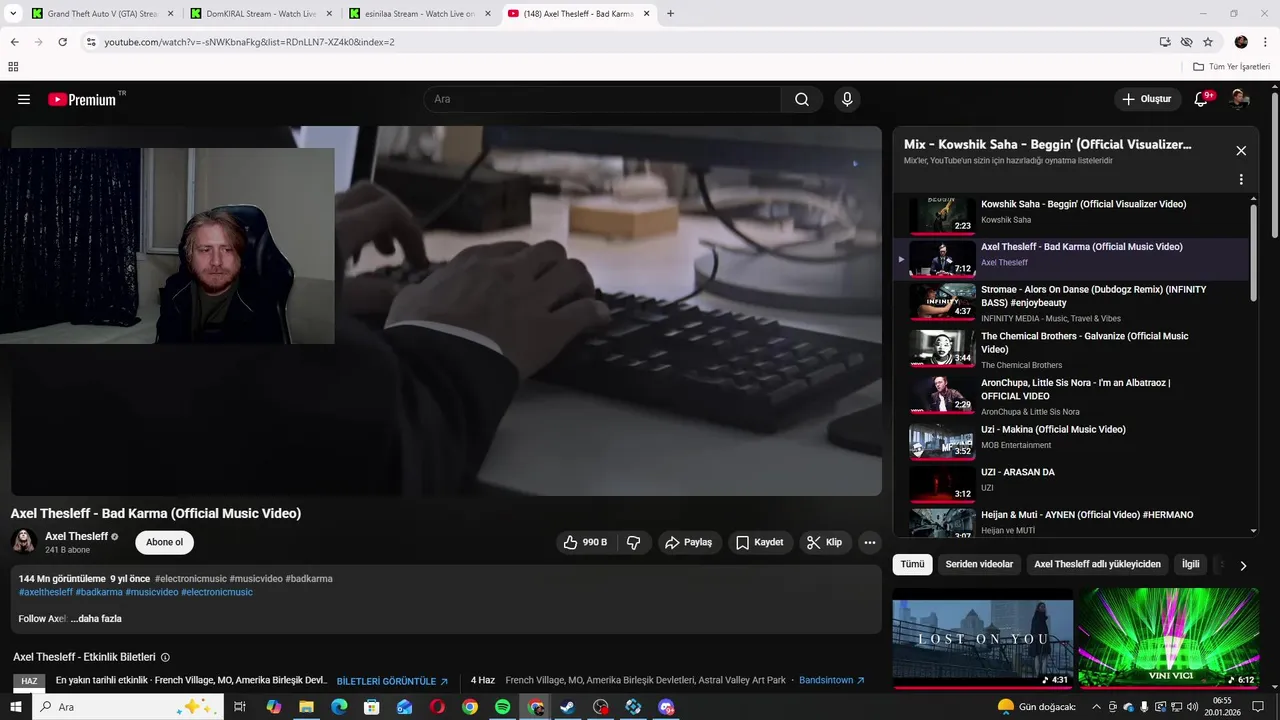Image resolution: width=1280 pixels, height=720 pixels.
Task: Open Steam from the taskbar
Action: pyautogui.click(x=567, y=707)
